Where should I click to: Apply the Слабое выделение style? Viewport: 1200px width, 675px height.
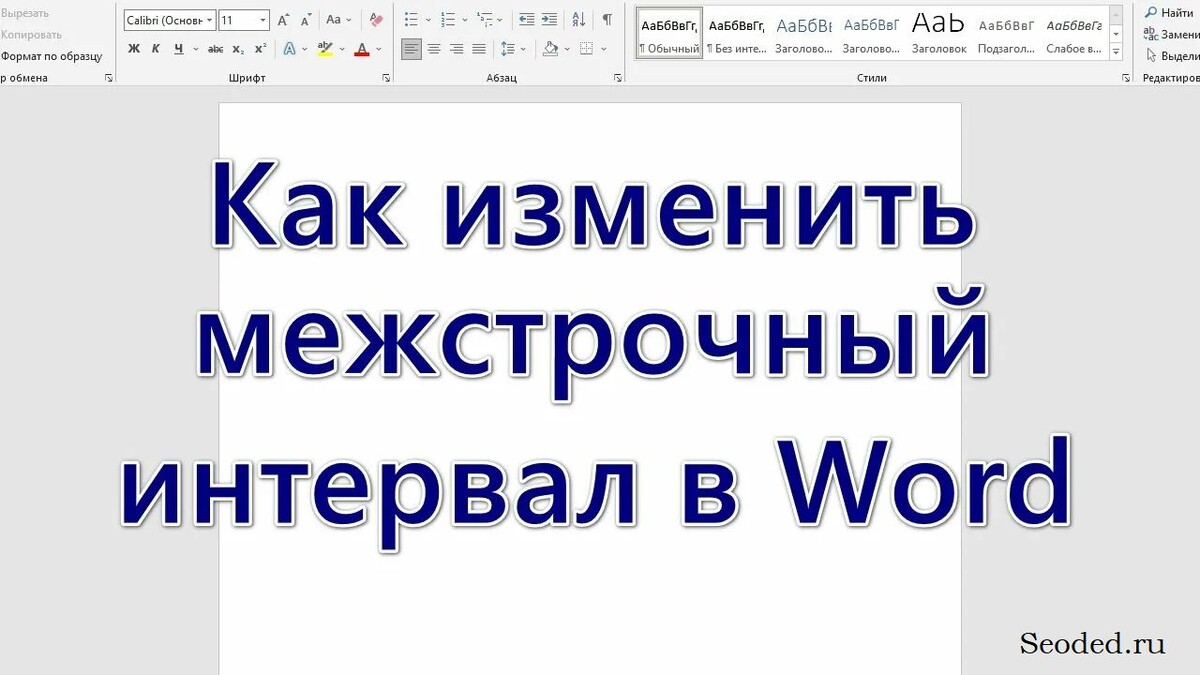coord(1074,34)
